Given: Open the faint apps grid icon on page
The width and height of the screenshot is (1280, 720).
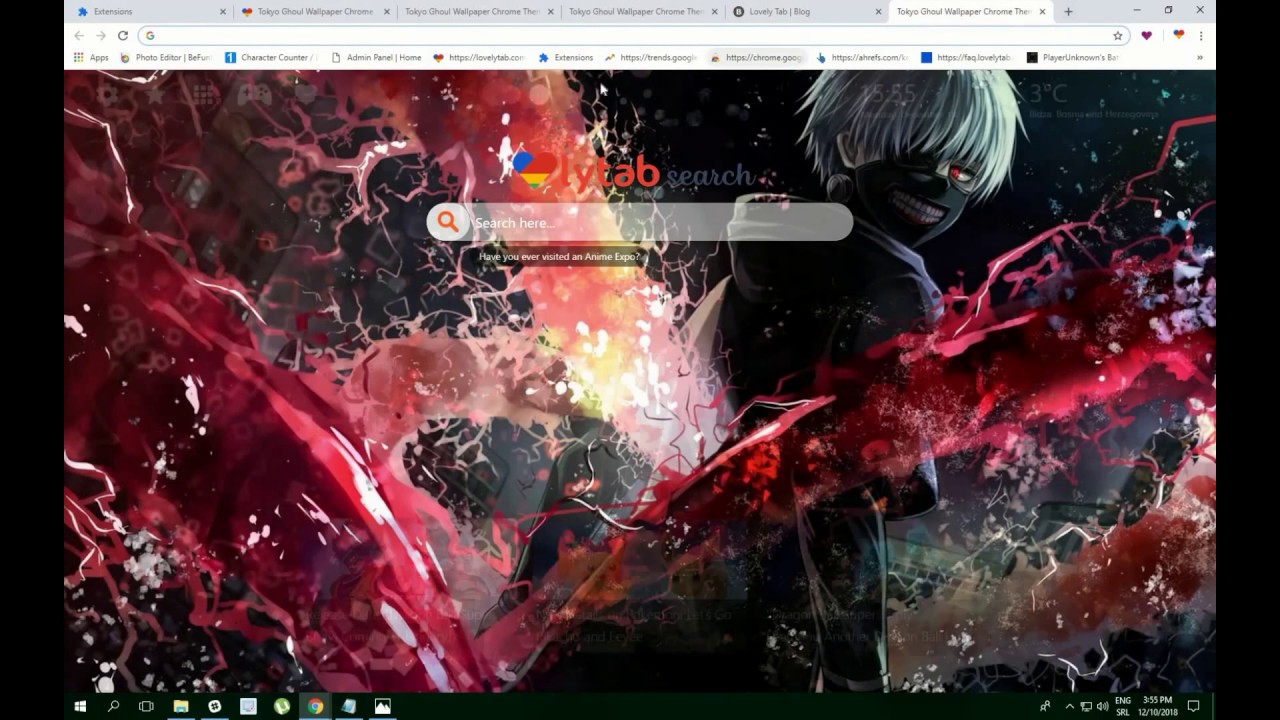Looking at the screenshot, I should click(205, 95).
